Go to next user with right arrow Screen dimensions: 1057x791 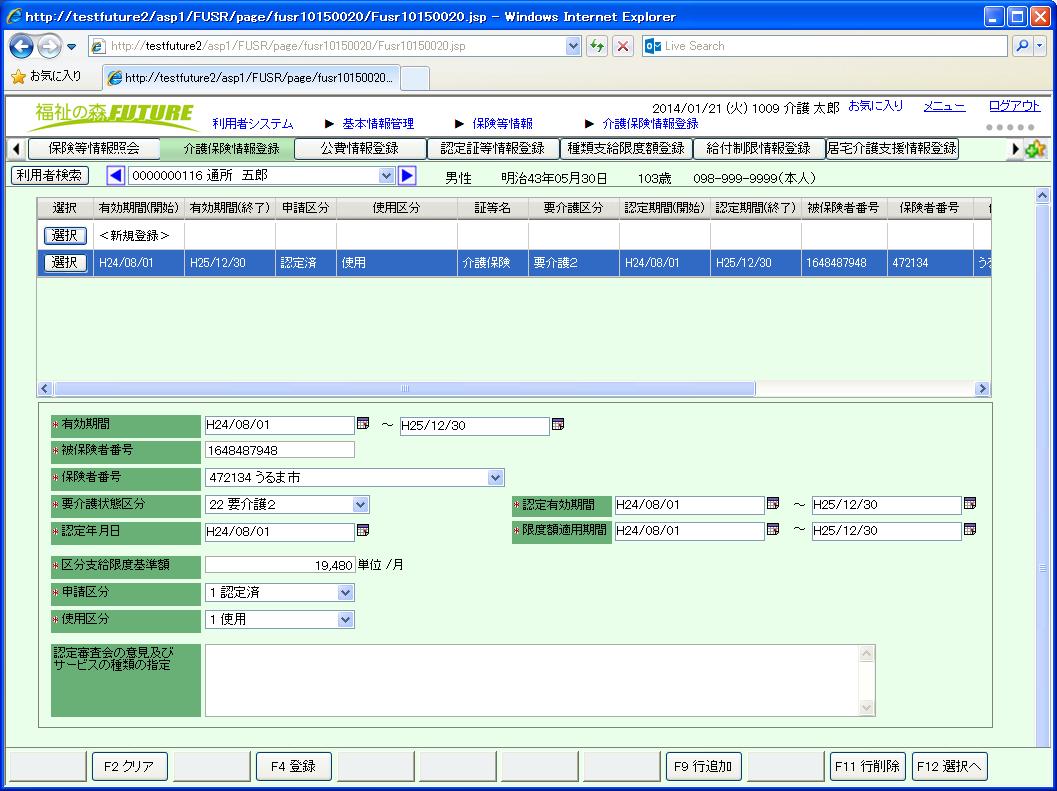[407, 175]
